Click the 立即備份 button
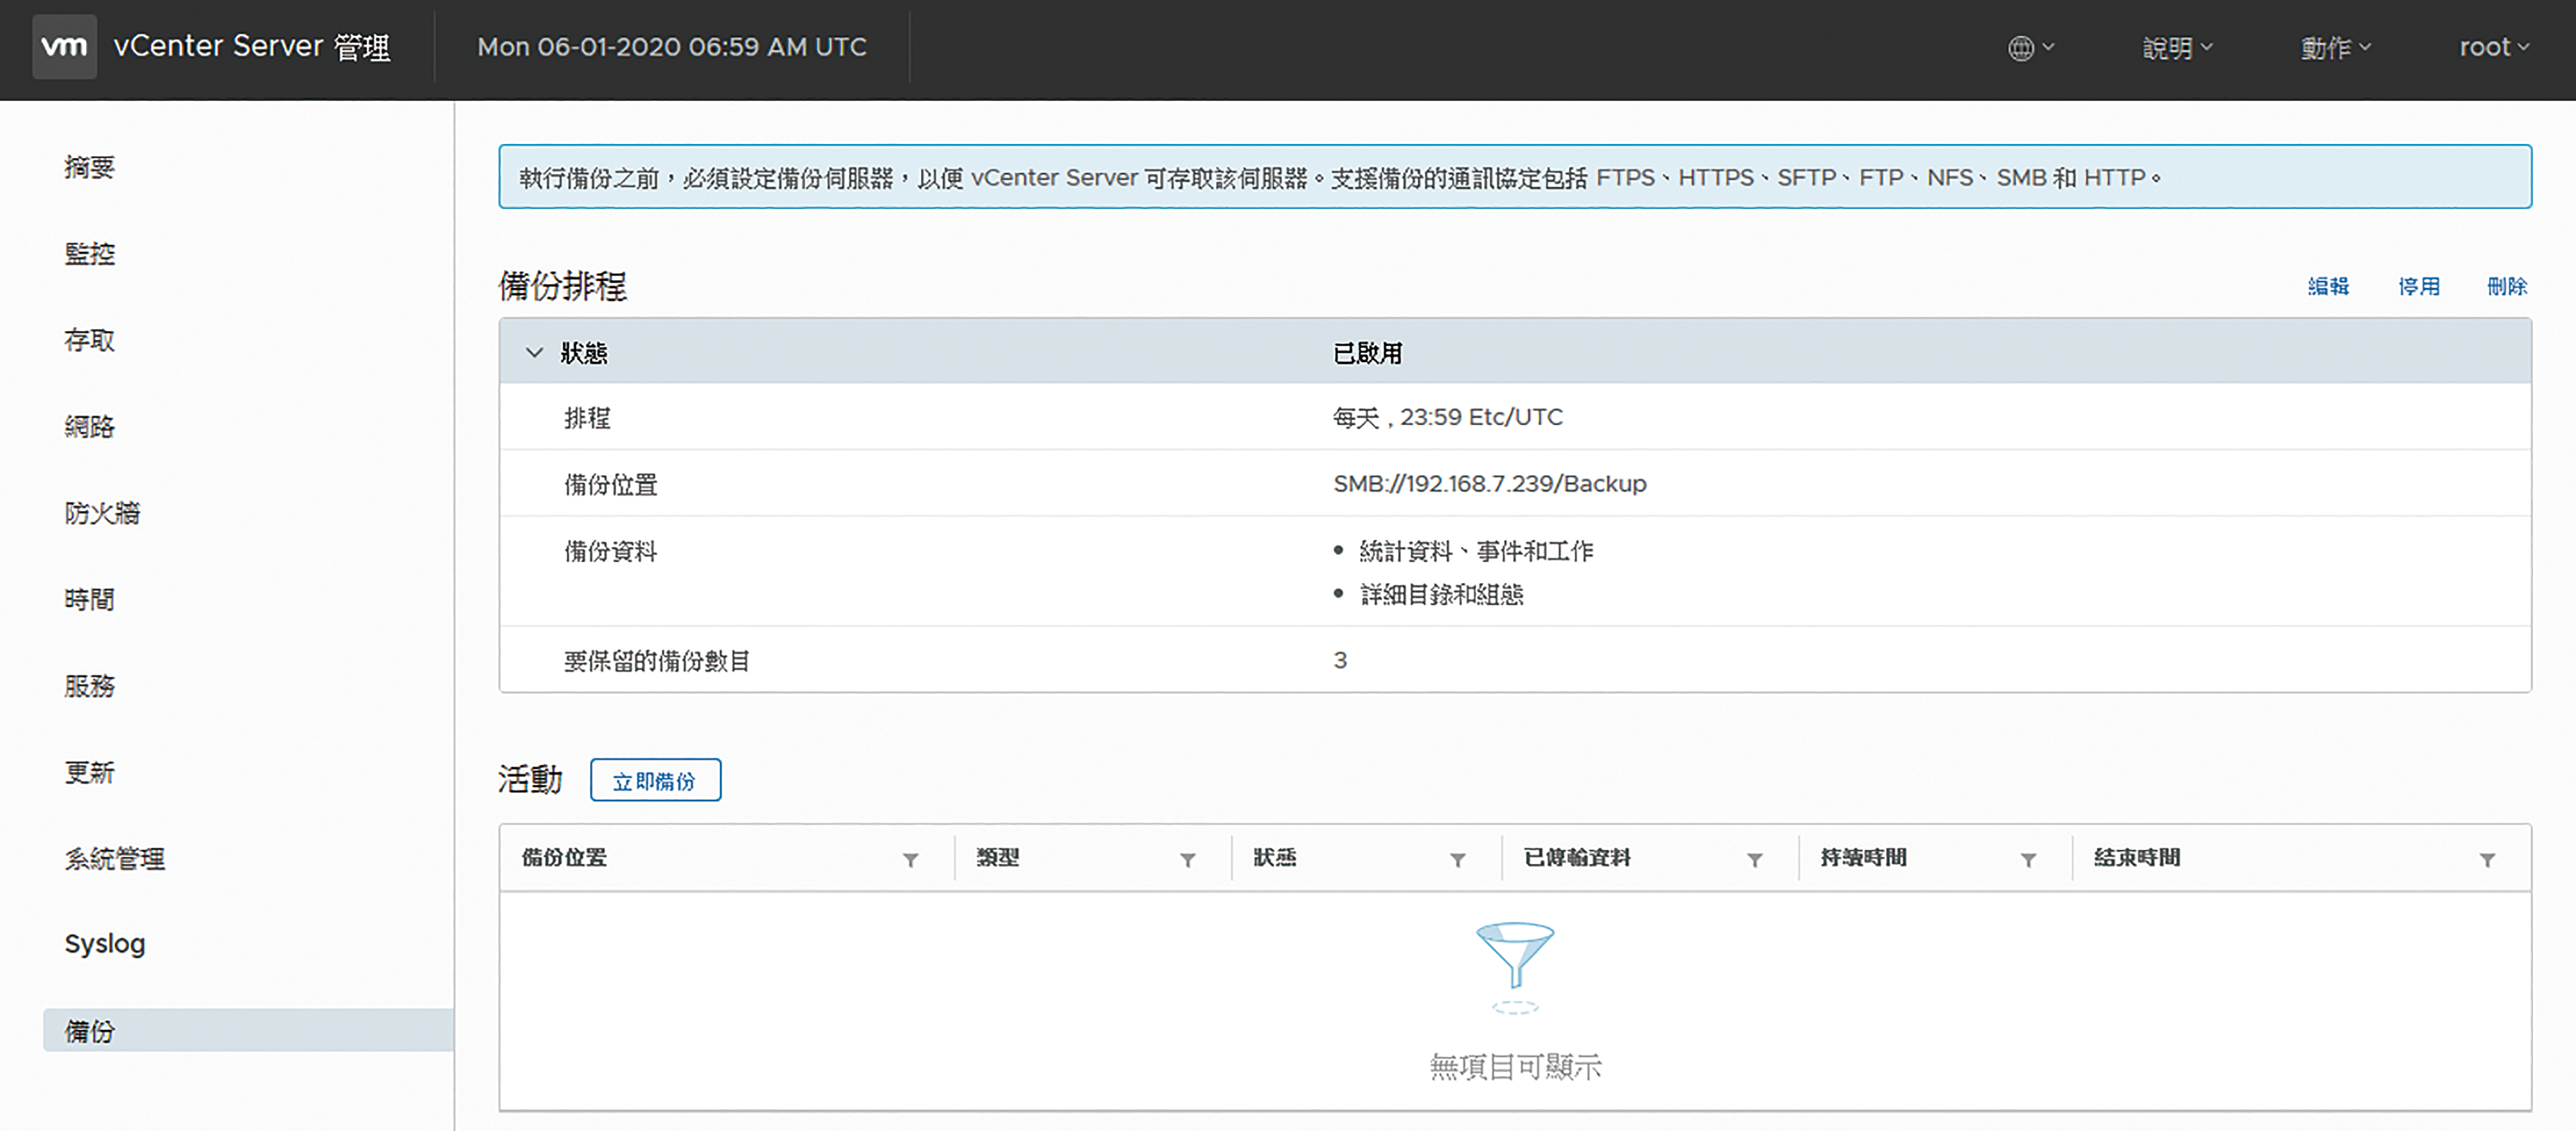 pos(655,780)
